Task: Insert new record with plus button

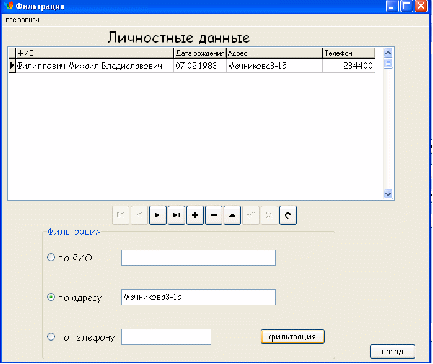Action: (x=195, y=215)
